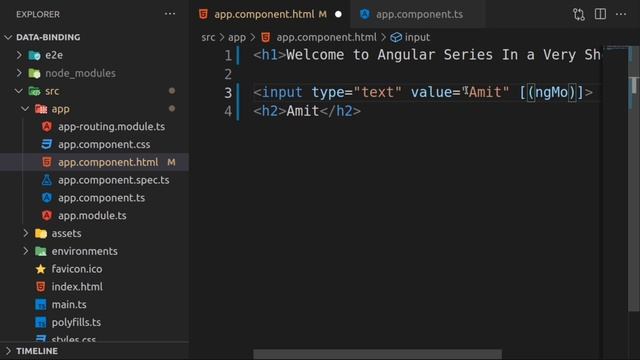
Task: Click the HTML icon of app.component.html in tree
Action: click(x=47, y=162)
